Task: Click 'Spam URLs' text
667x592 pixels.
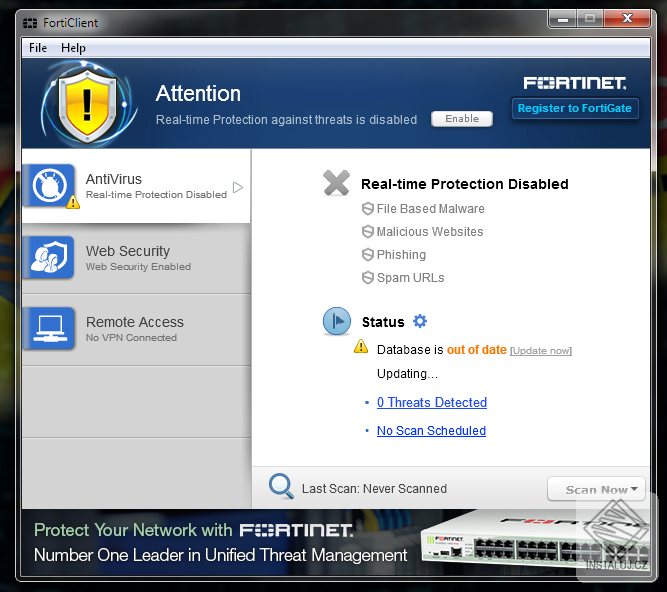Action: pyautogui.click(x=410, y=278)
